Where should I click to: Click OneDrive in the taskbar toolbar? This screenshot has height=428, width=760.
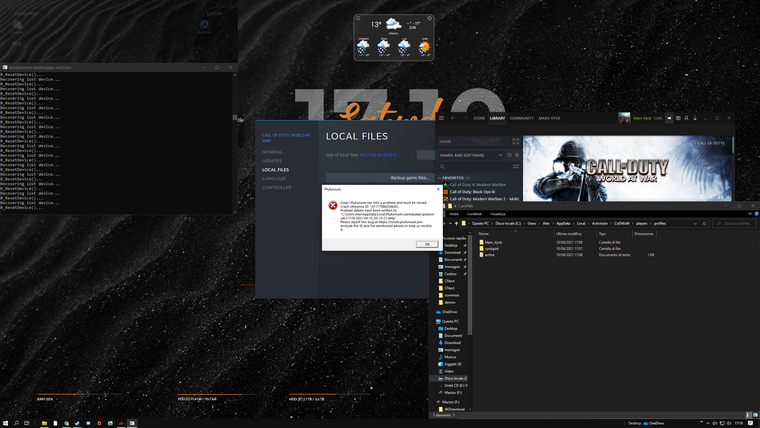653,423
